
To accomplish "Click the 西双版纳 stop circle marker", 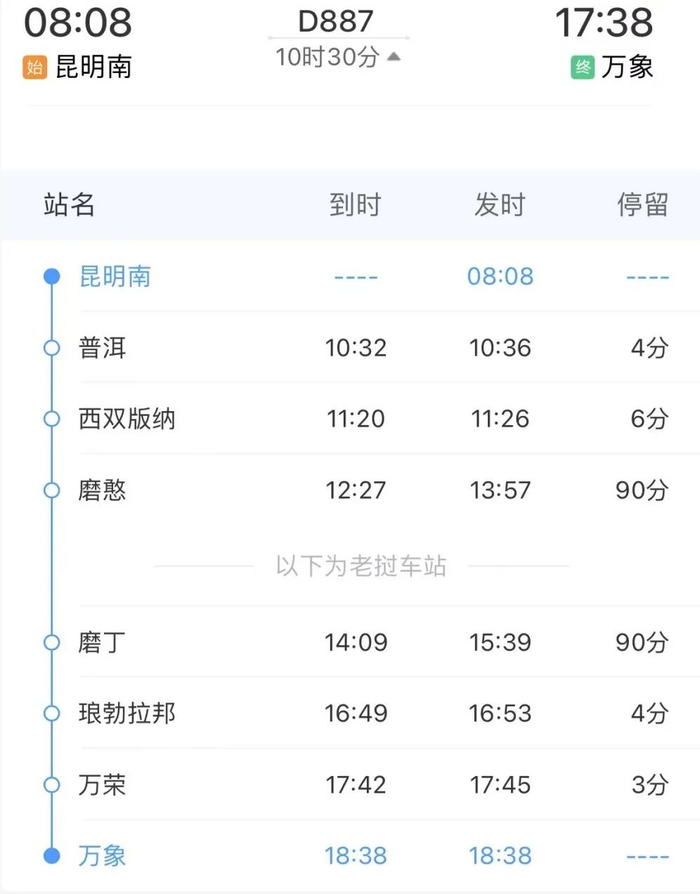I will (x=52, y=419).
